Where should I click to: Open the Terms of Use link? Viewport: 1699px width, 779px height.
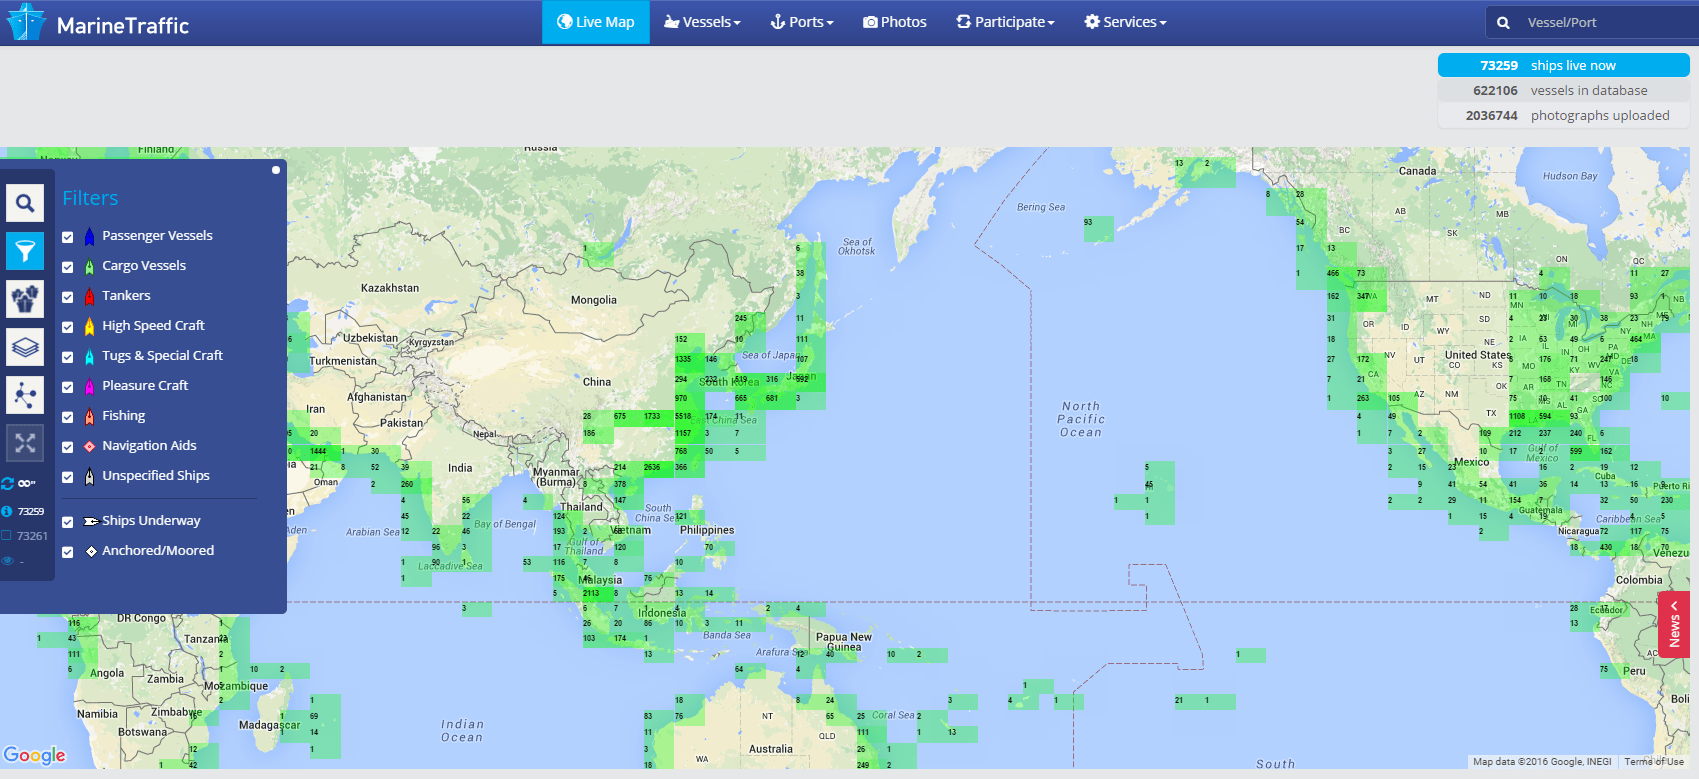[x=1654, y=762]
